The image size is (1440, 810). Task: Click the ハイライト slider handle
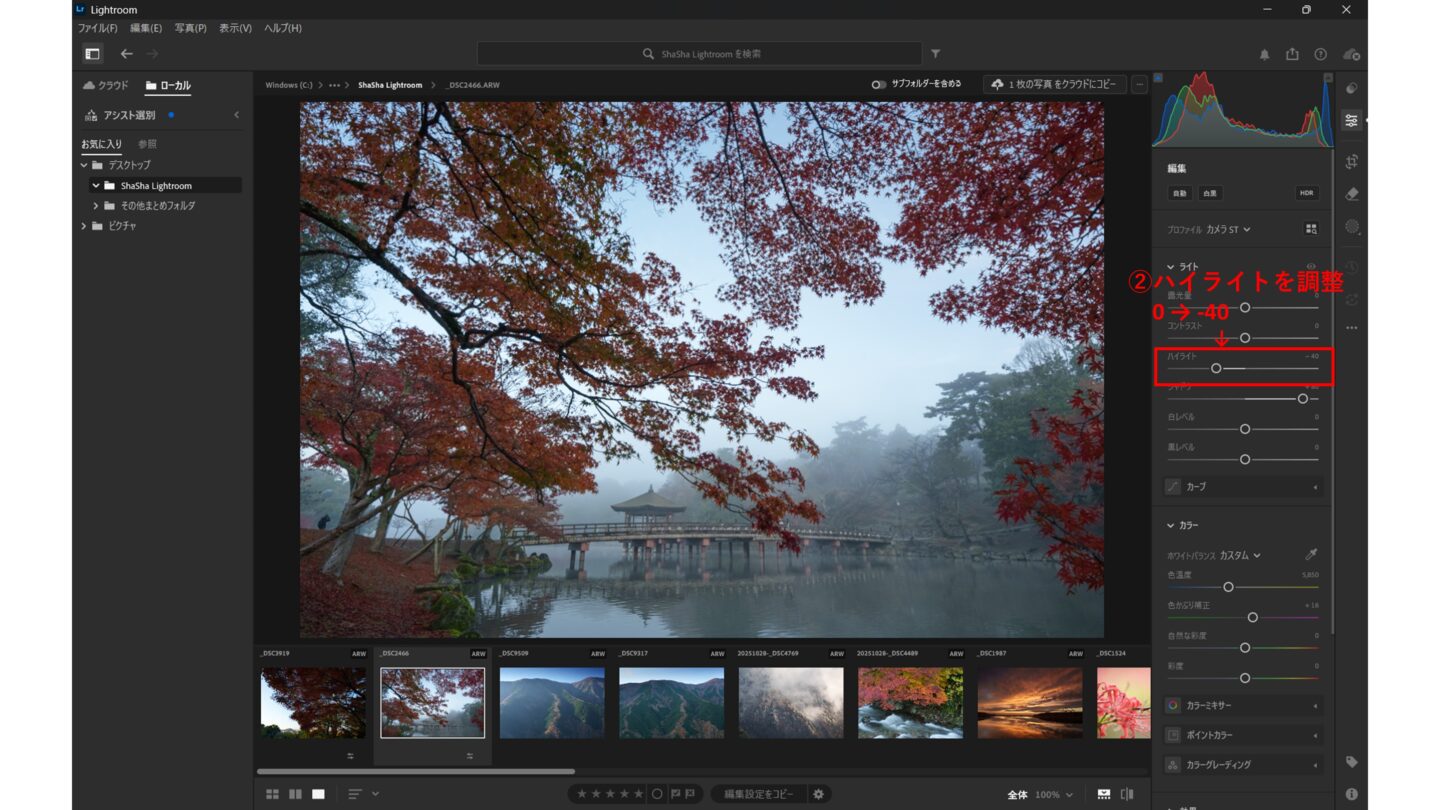[1216, 368]
